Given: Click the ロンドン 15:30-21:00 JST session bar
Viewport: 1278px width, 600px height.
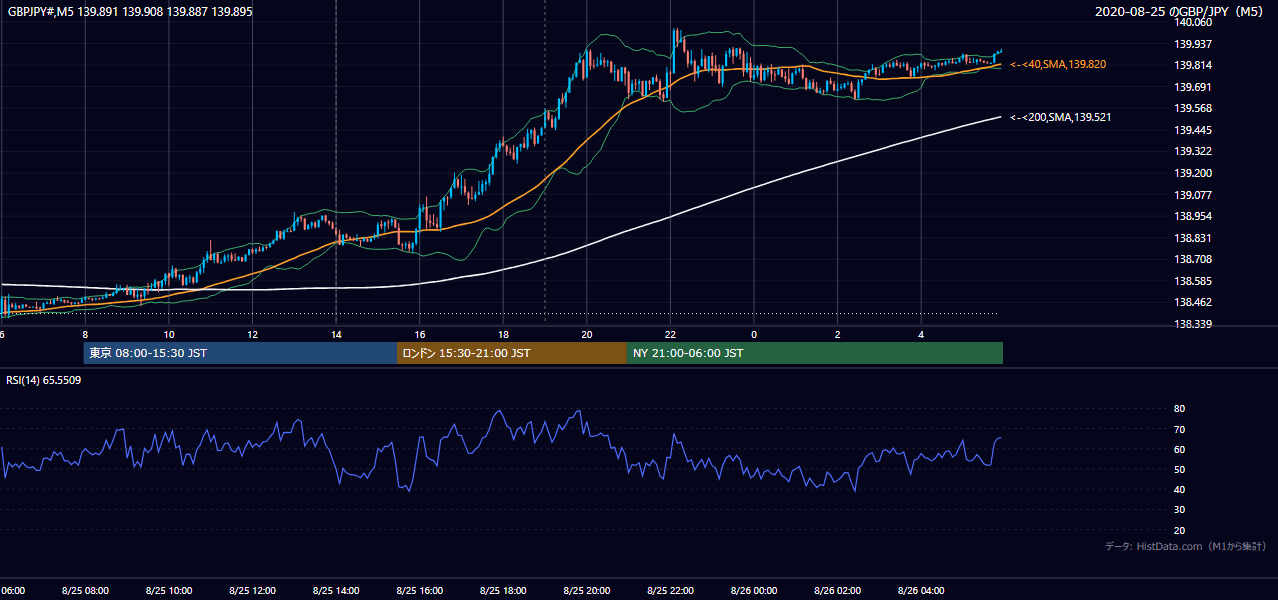Looking at the screenshot, I should pyautogui.click(x=512, y=353).
